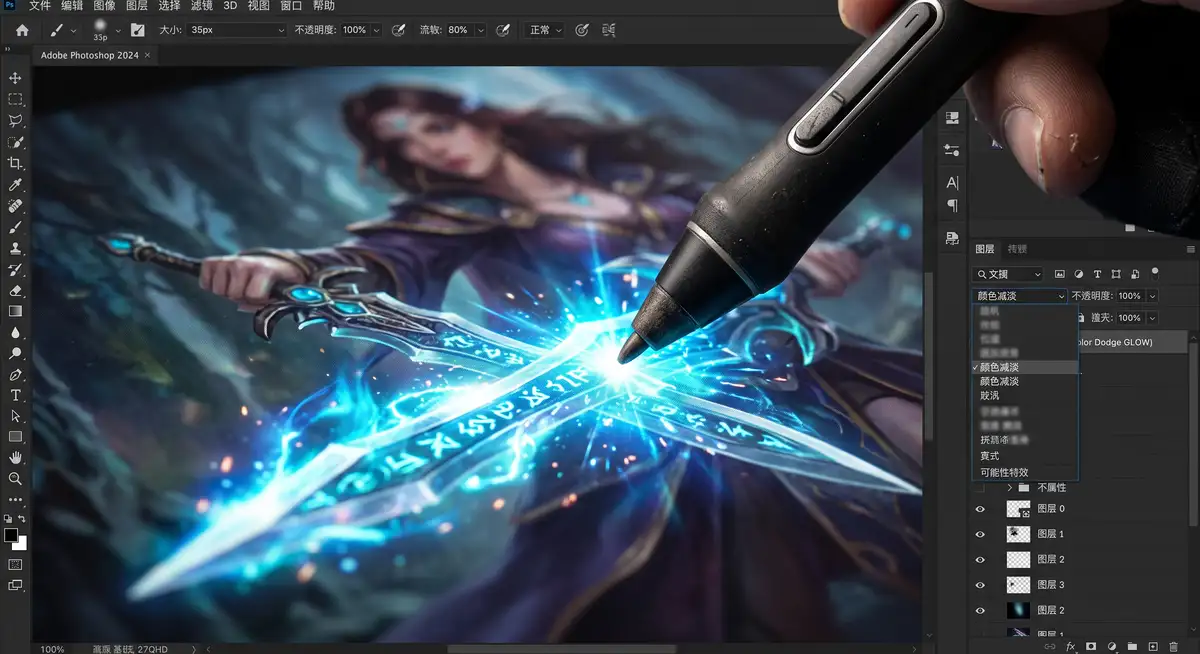Viewport: 1200px width, 654px height.
Task: Select the Rectangular Marquee tool
Action: tap(15, 100)
